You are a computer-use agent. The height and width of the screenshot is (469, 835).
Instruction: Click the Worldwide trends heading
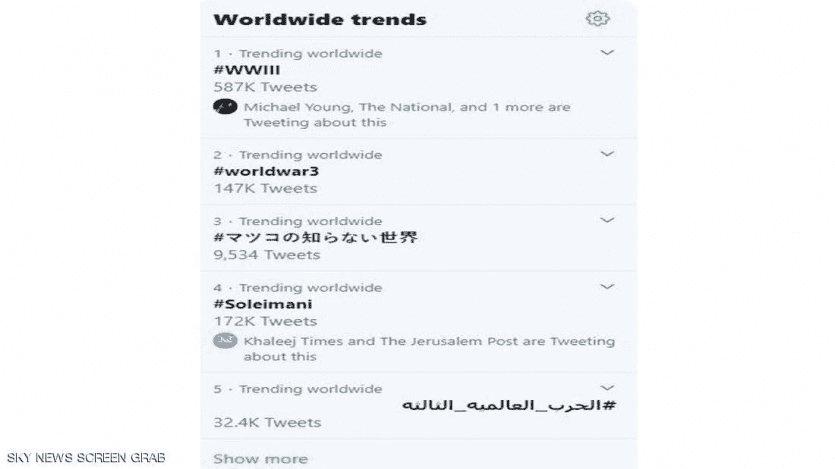click(320, 19)
